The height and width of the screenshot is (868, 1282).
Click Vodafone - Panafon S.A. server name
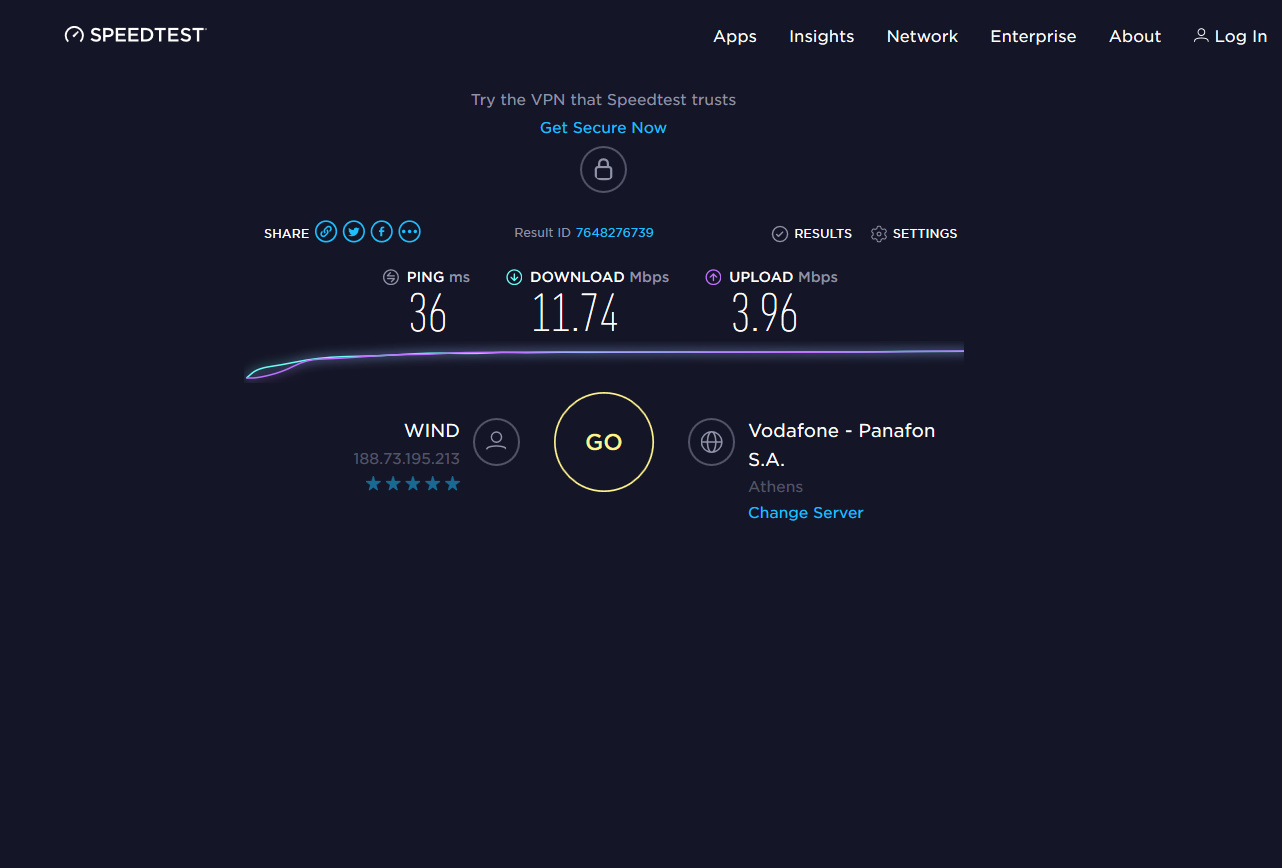[x=842, y=445]
